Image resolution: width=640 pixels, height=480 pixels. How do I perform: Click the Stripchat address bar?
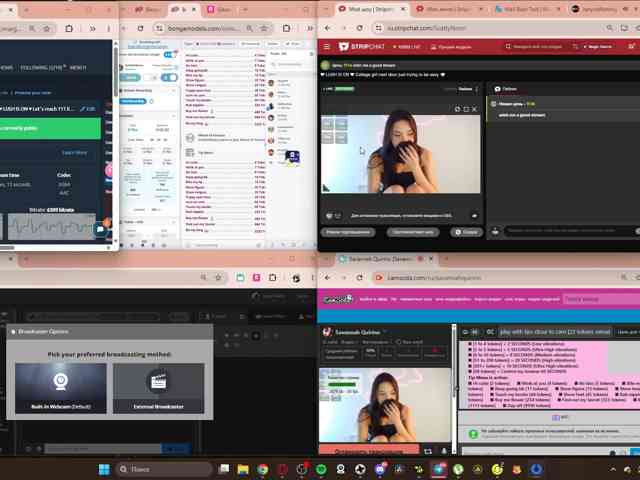coord(491,28)
